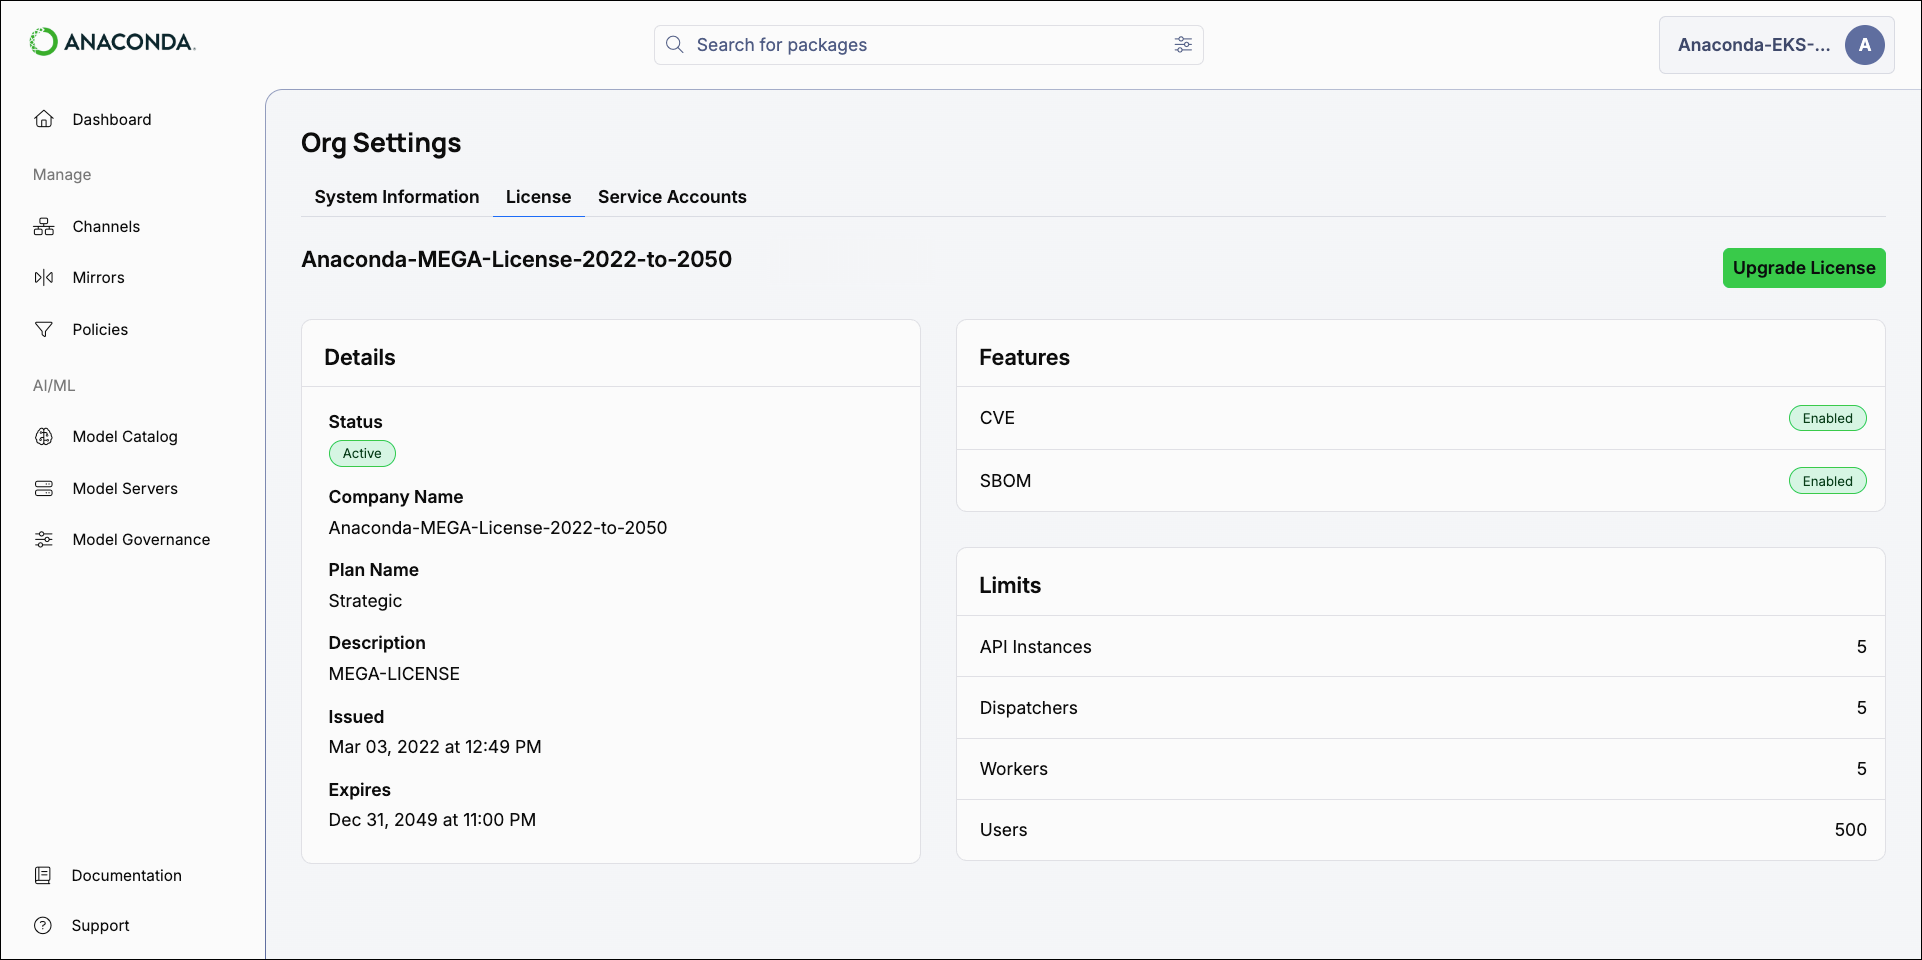Open the Anaconda-EKS account selector

pos(1756,44)
